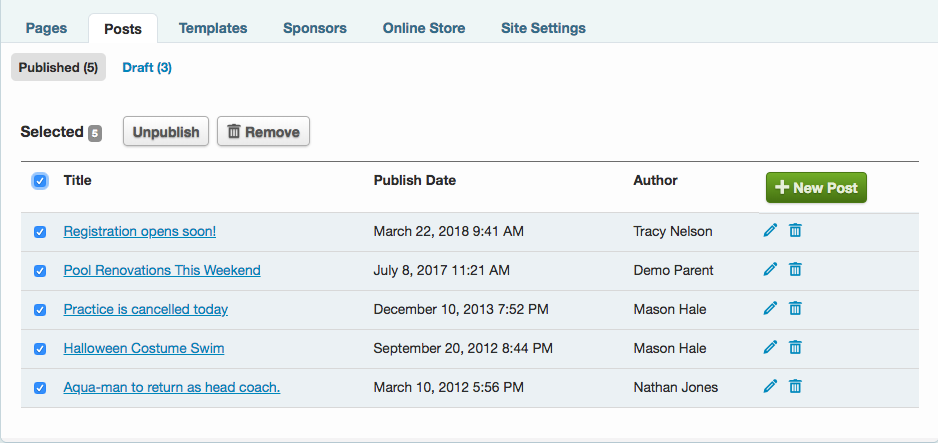
Task: Toggle checkbox beside Practice is cancelled today
Action: click(40, 310)
